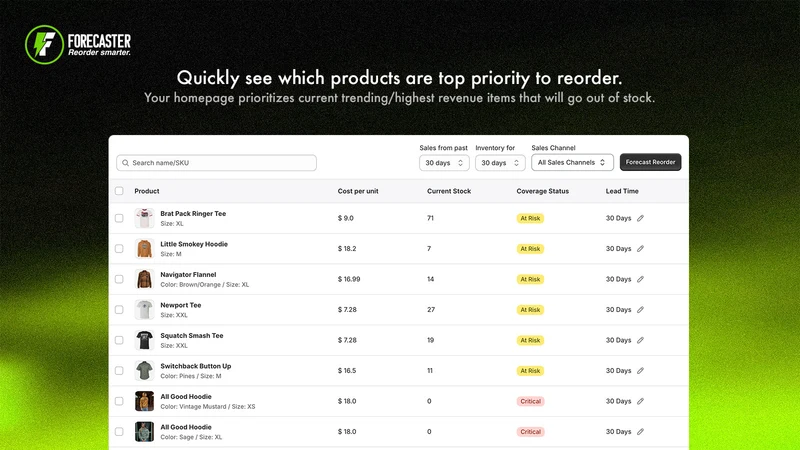Check the Sage All Good Hoodie row
800x450 pixels.
[119, 432]
